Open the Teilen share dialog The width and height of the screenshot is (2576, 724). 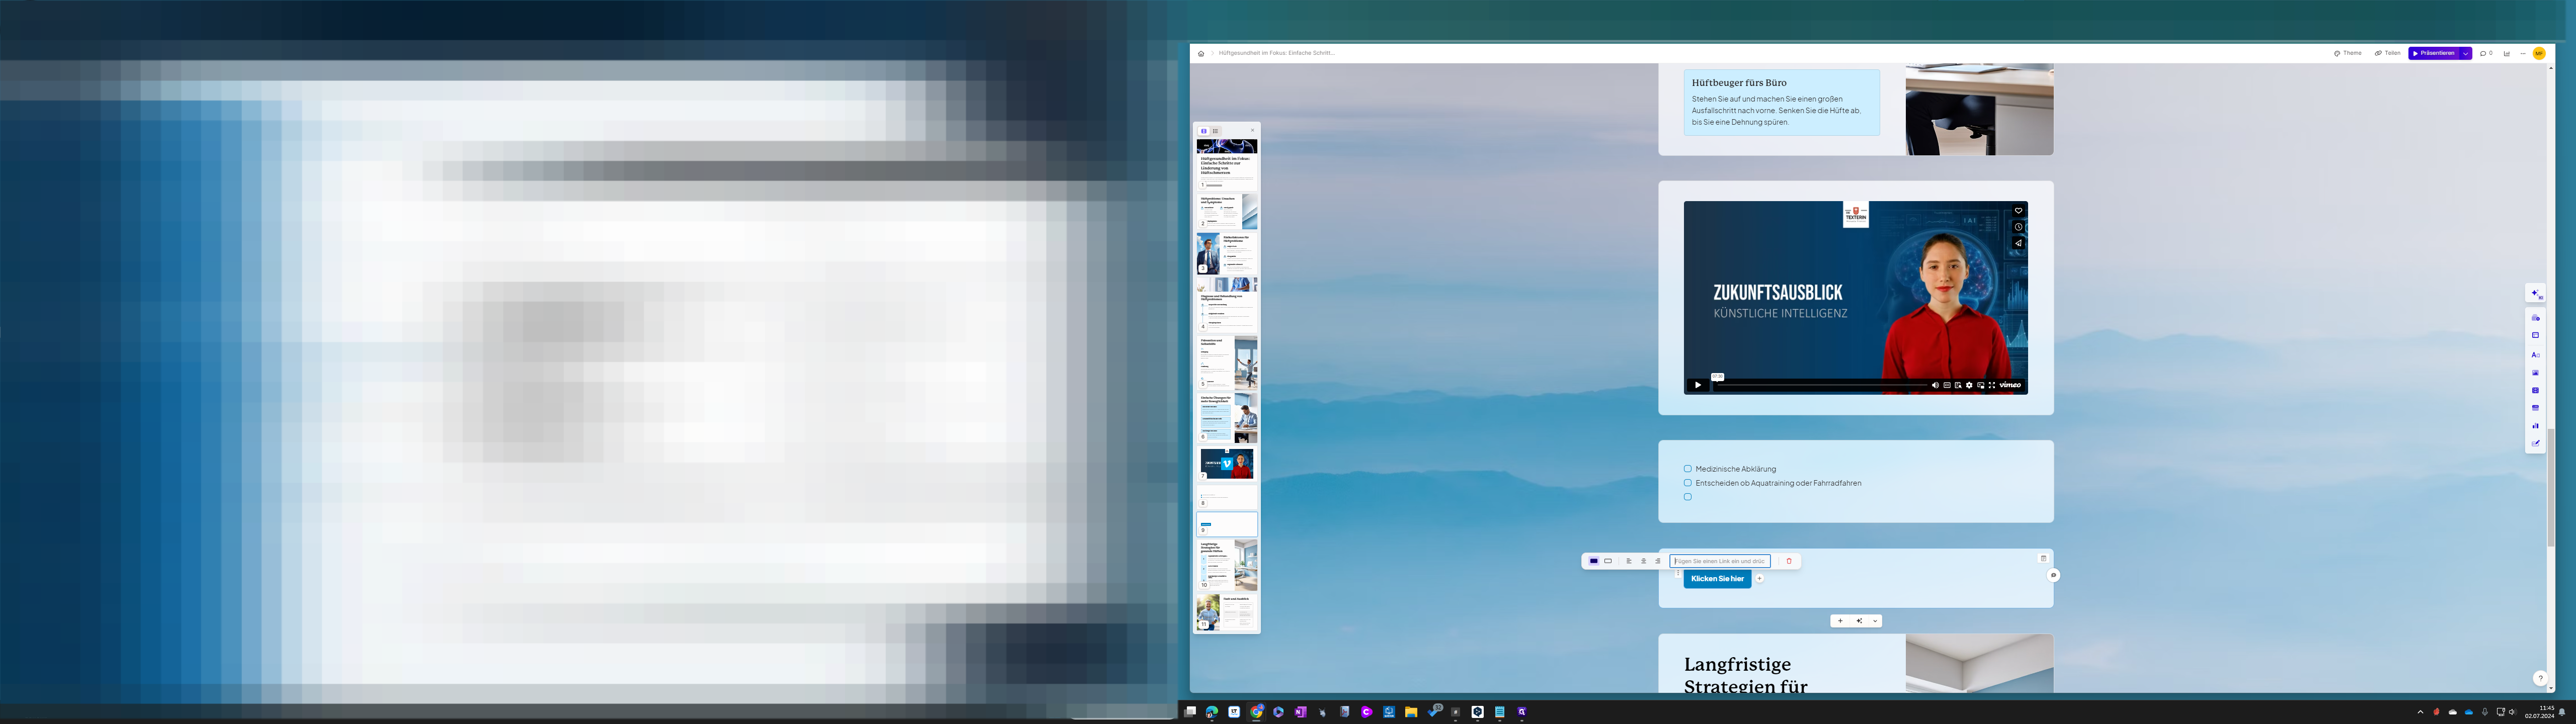pos(2388,53)
